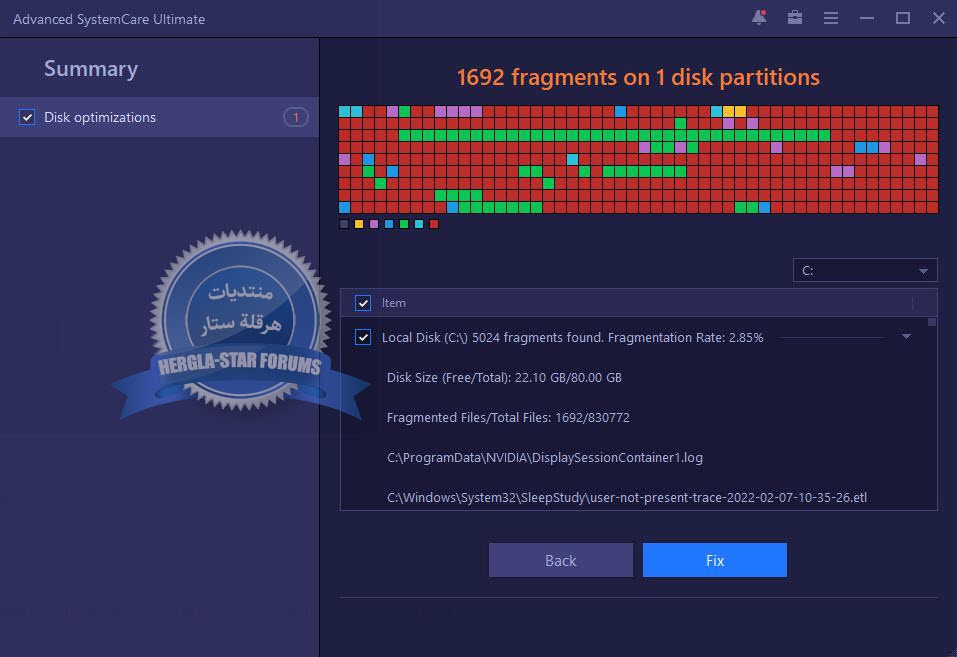Screen dimensions: 957x657
Task: Maximize the Advanced SystemCare window
Action: (903, 18)
